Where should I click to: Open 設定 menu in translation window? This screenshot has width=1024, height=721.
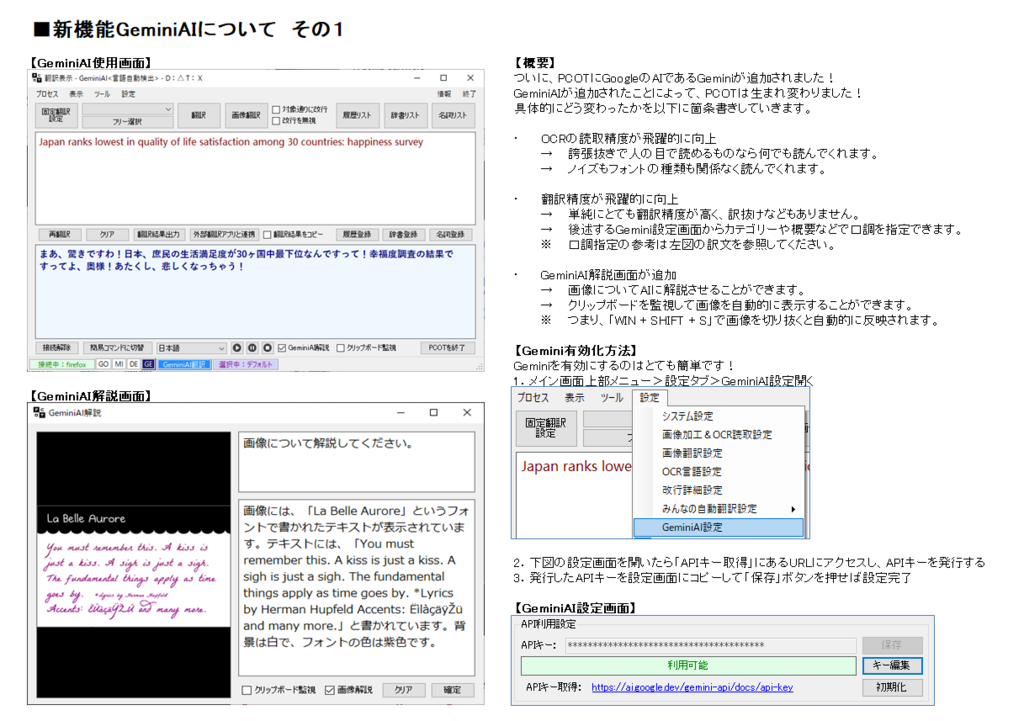pyautogui.click(x=129, y=94)
